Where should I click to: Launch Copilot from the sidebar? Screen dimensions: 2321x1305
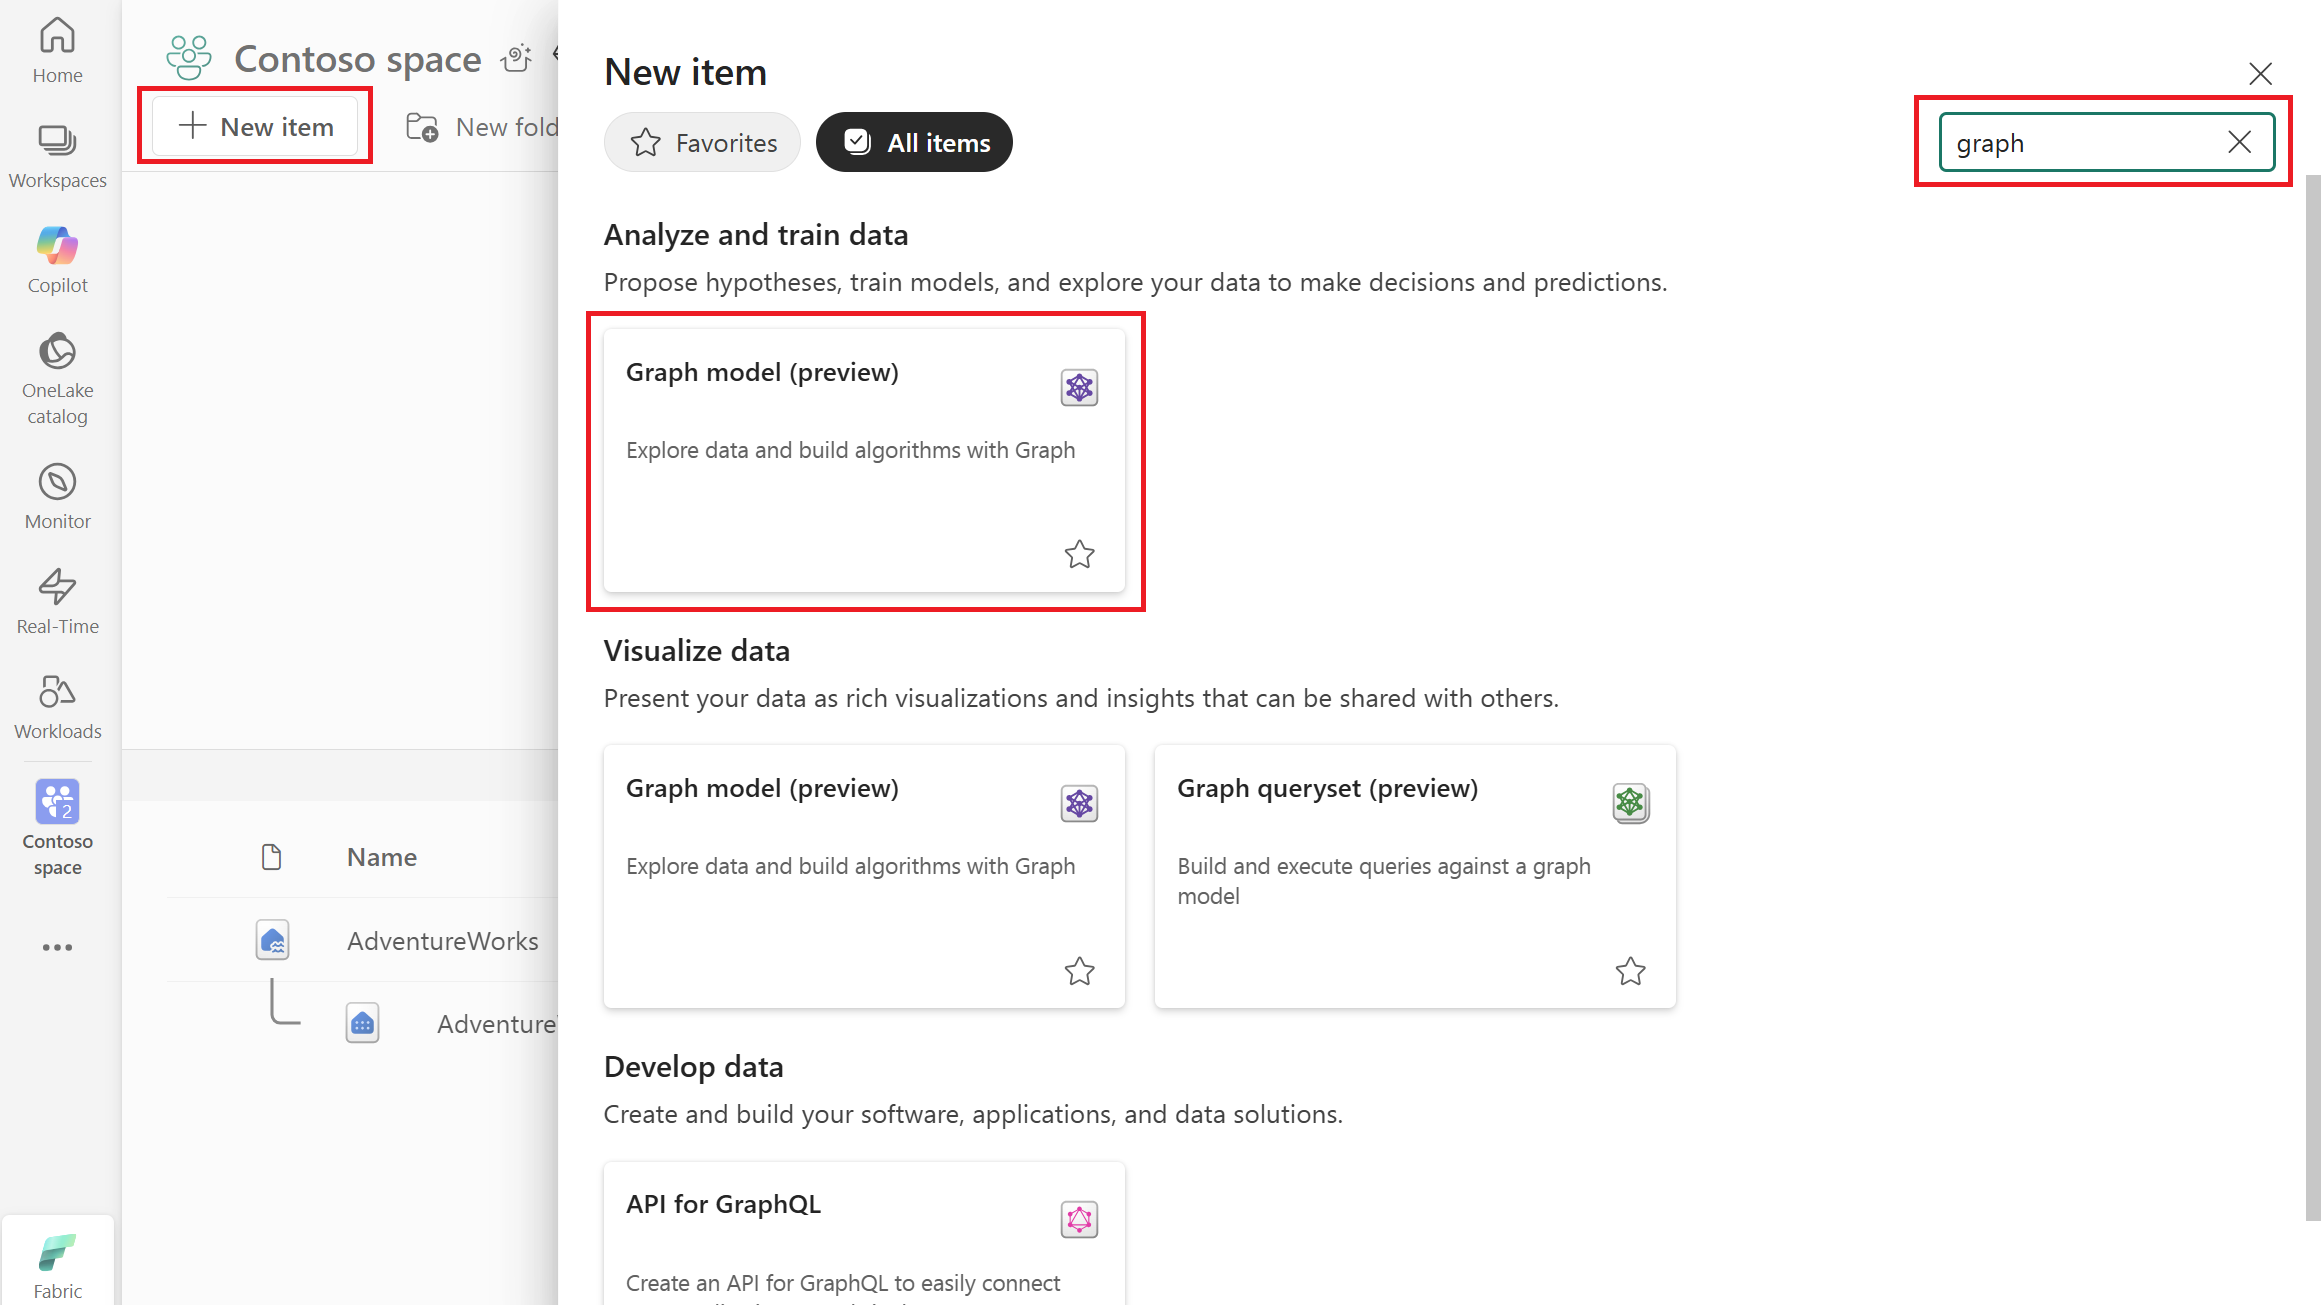pos(57,260)
